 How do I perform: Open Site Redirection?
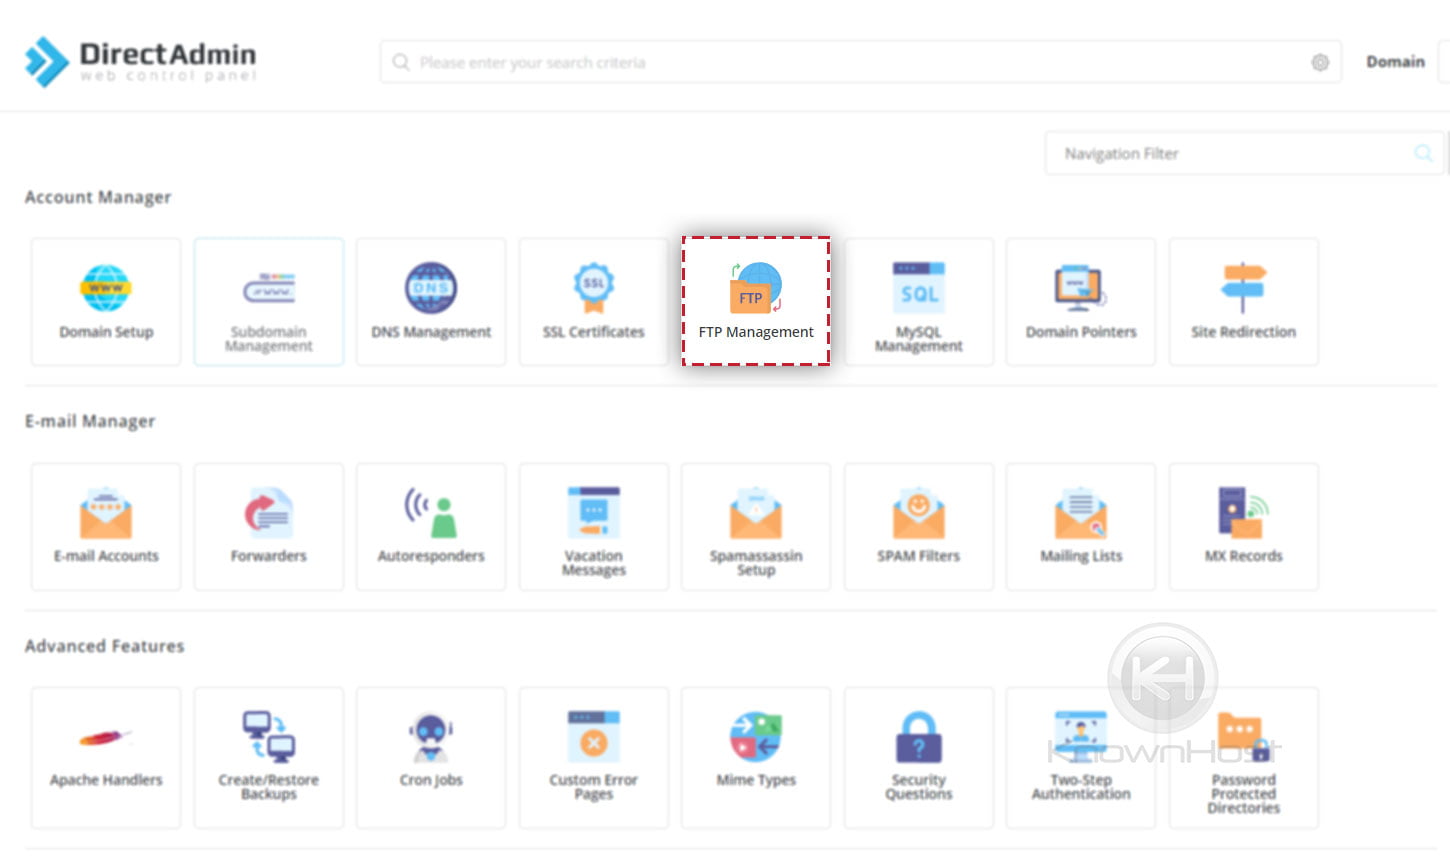(1243, 300)
